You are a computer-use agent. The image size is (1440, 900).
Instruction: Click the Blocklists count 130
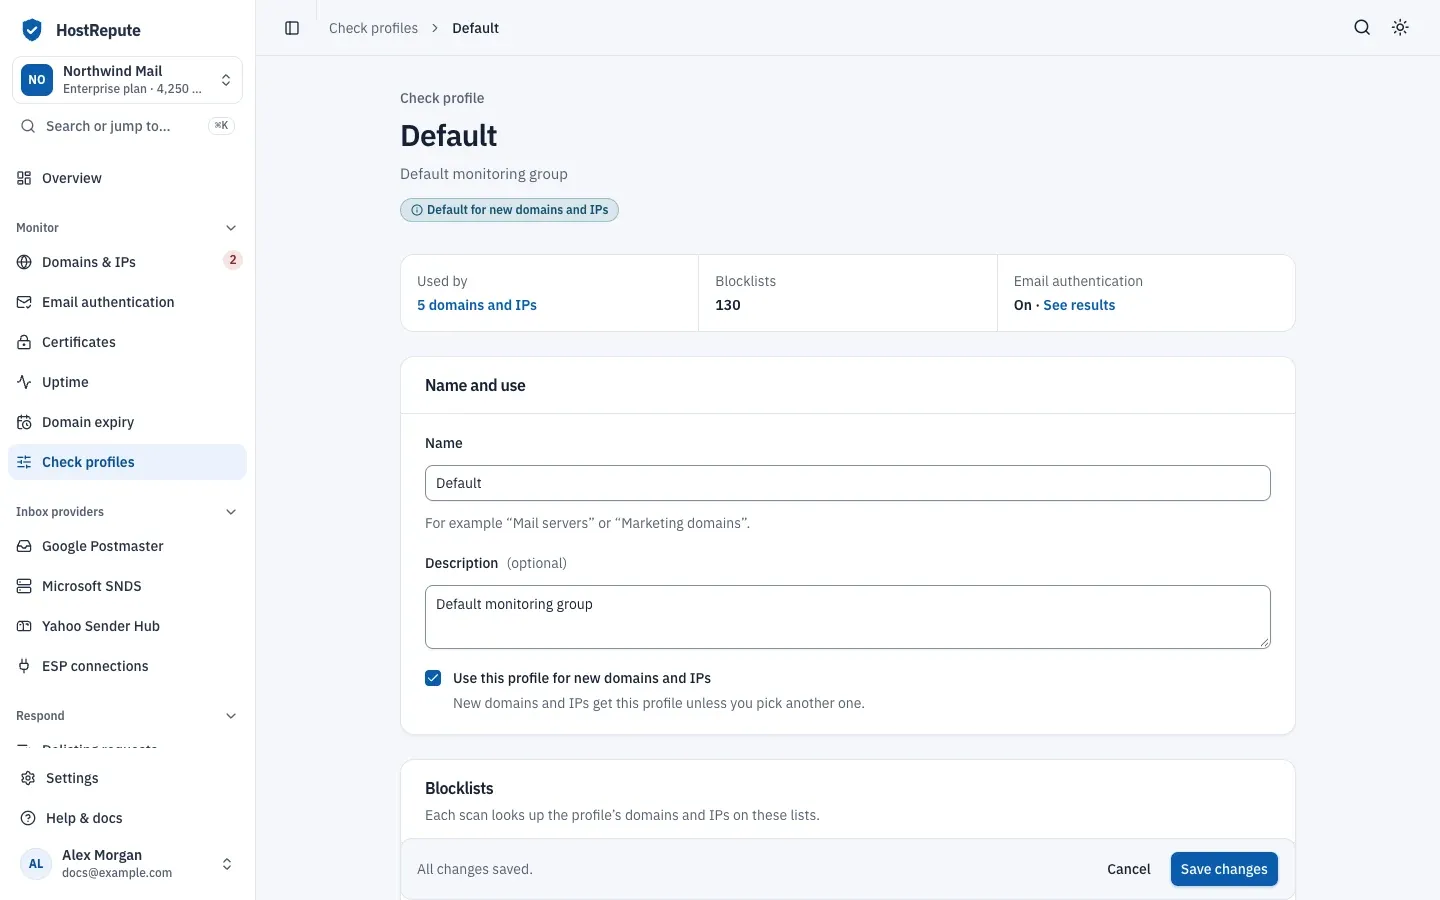[x=728, y=305]
